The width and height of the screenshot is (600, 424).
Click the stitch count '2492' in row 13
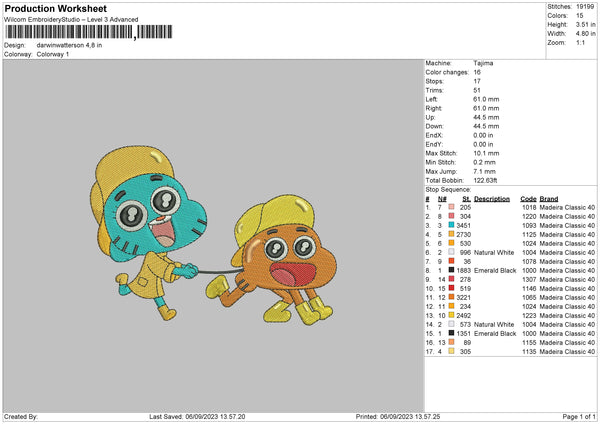(463, 315)
